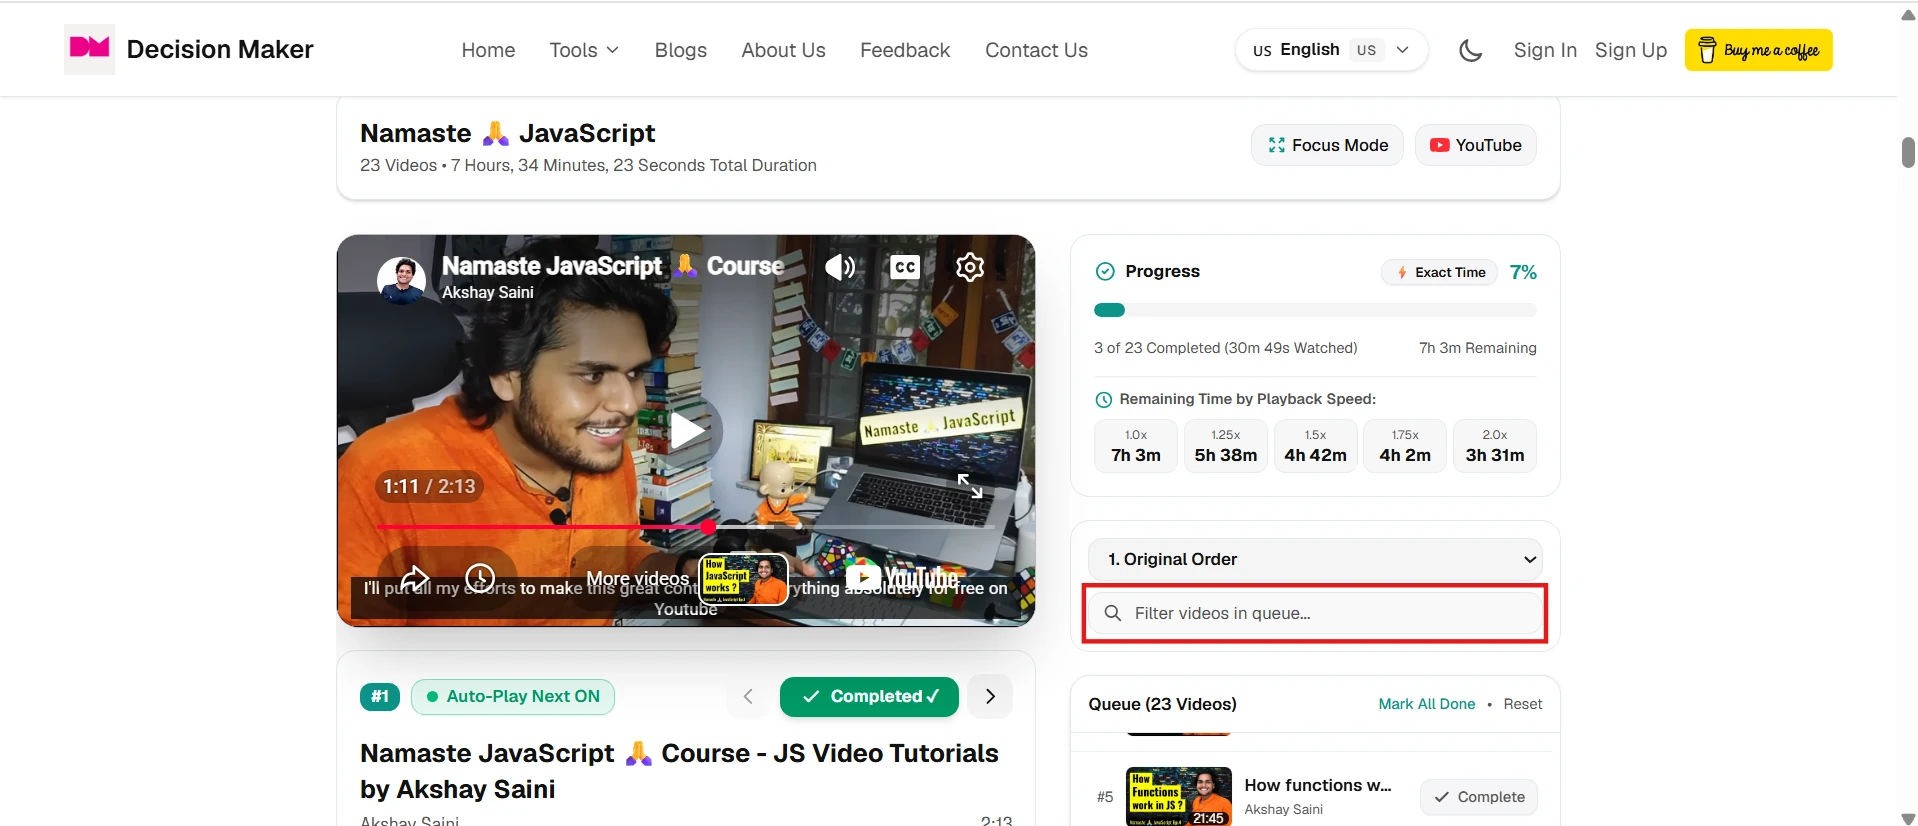Click the watch later clock icon
Viewport: 1918px width, 826px height.
click(480, 578)
